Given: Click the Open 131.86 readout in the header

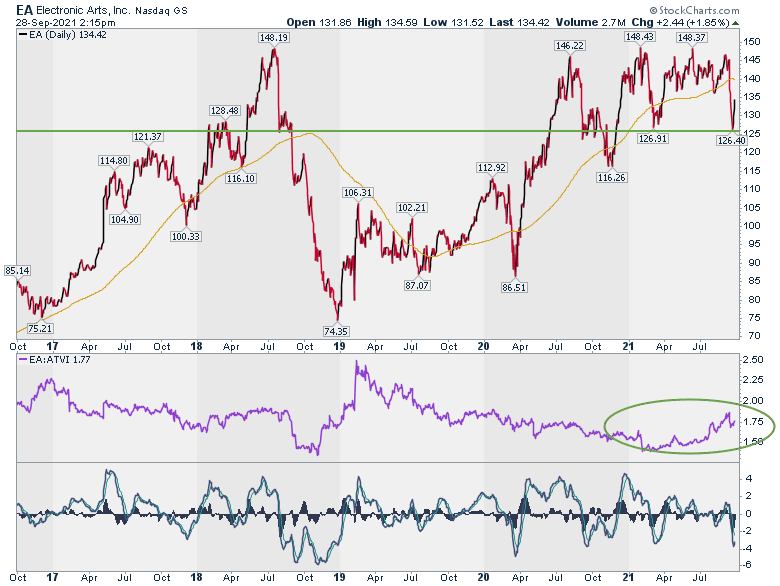Looking at the screenshot, I should 319,23.
